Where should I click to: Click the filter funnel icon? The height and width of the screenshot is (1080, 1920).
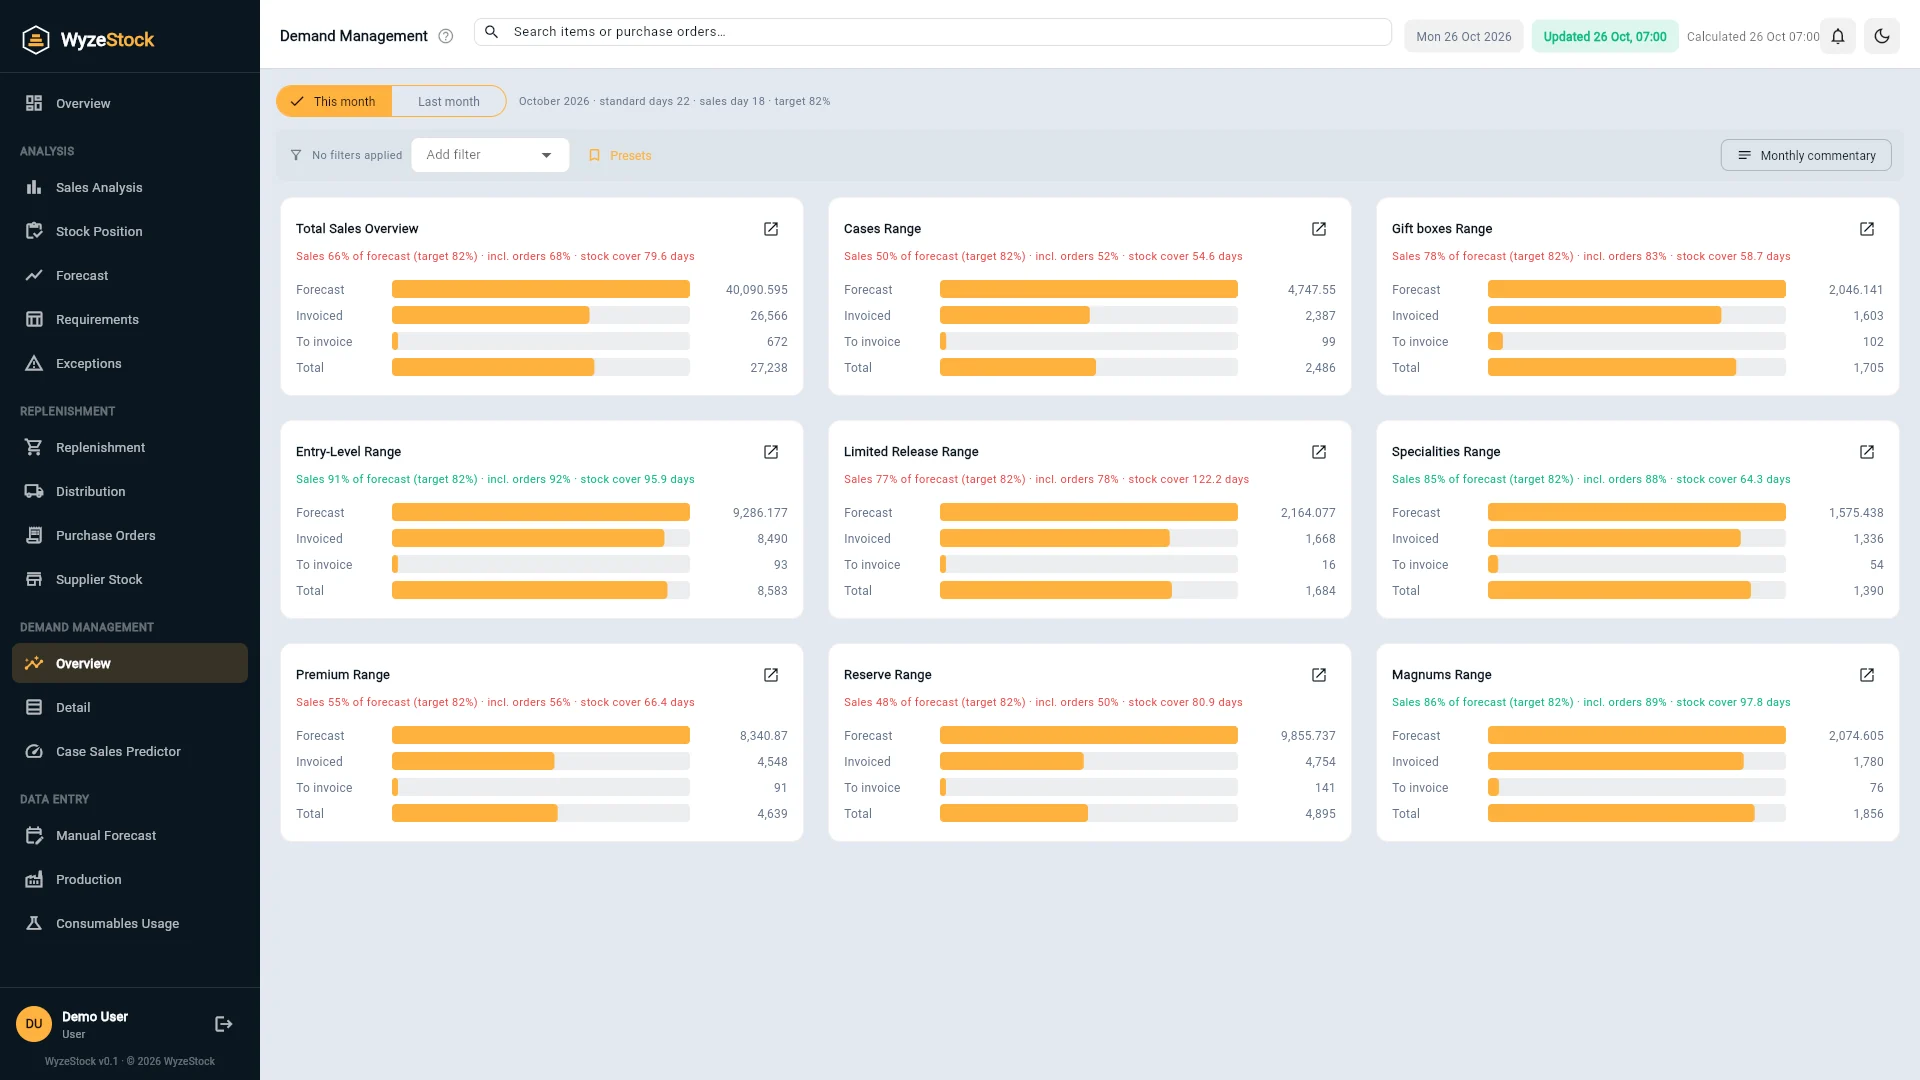pyautogui.click(x=296, y=155)
